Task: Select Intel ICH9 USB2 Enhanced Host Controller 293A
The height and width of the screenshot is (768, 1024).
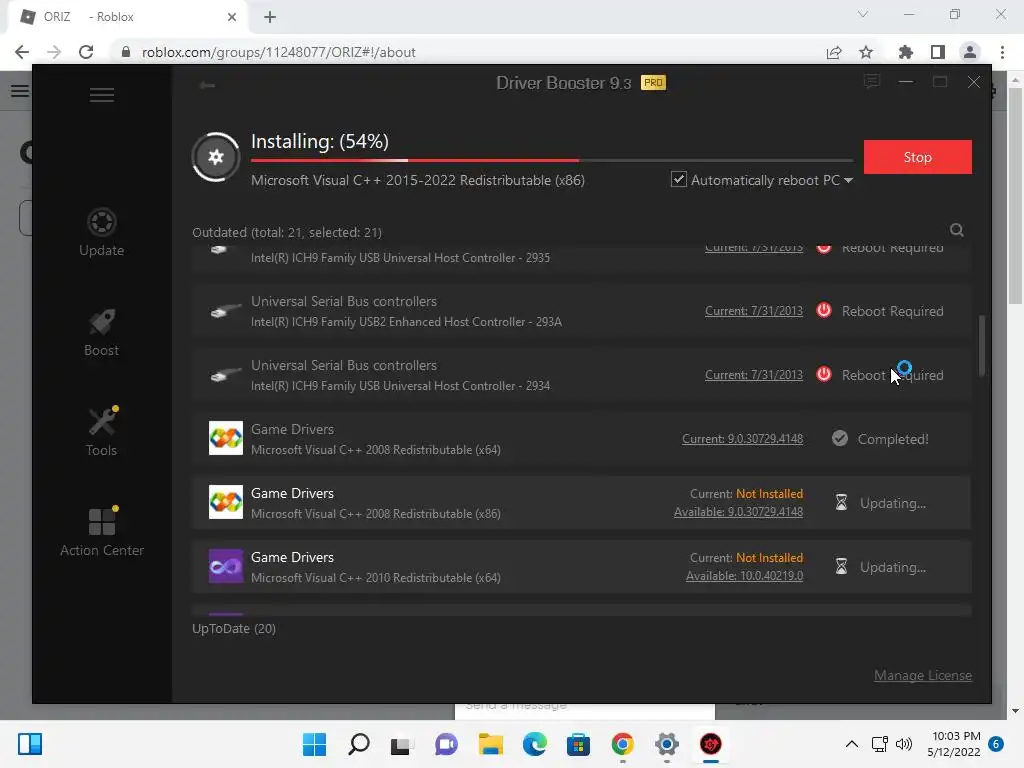Action: [406, 322]
